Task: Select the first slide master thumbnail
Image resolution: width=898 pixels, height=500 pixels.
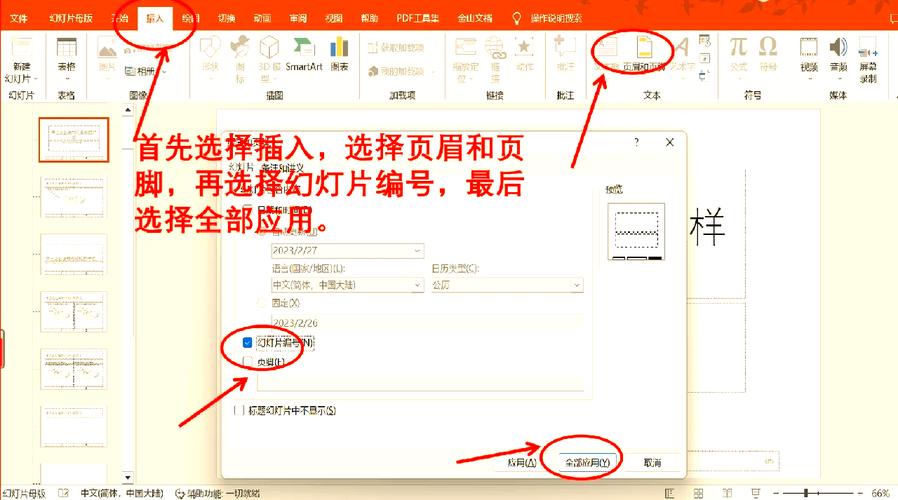Action: coord(73,139)
